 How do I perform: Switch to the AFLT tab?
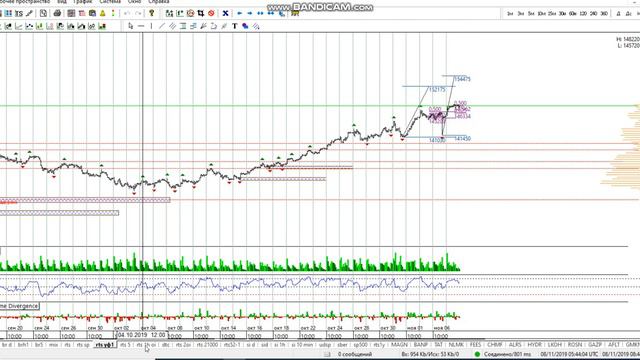point(614,345)
